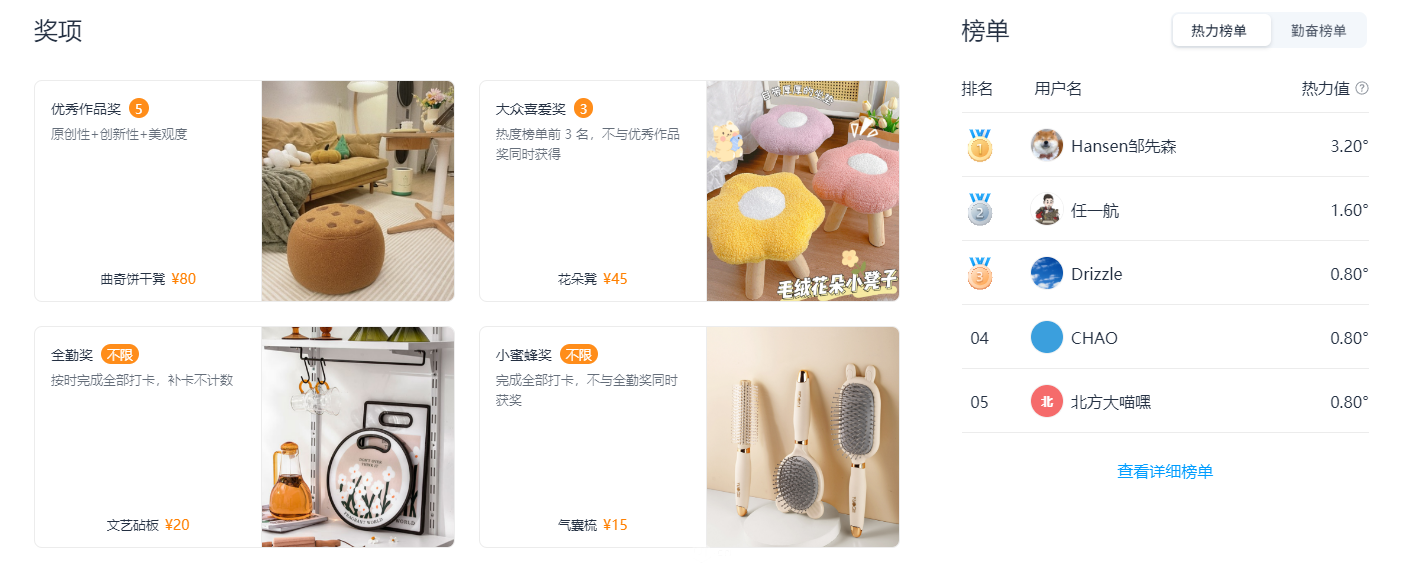Click the gold first-place medal icon
Image resolution: width=1425 pixels, height=568 pixels.
point(980,145)
